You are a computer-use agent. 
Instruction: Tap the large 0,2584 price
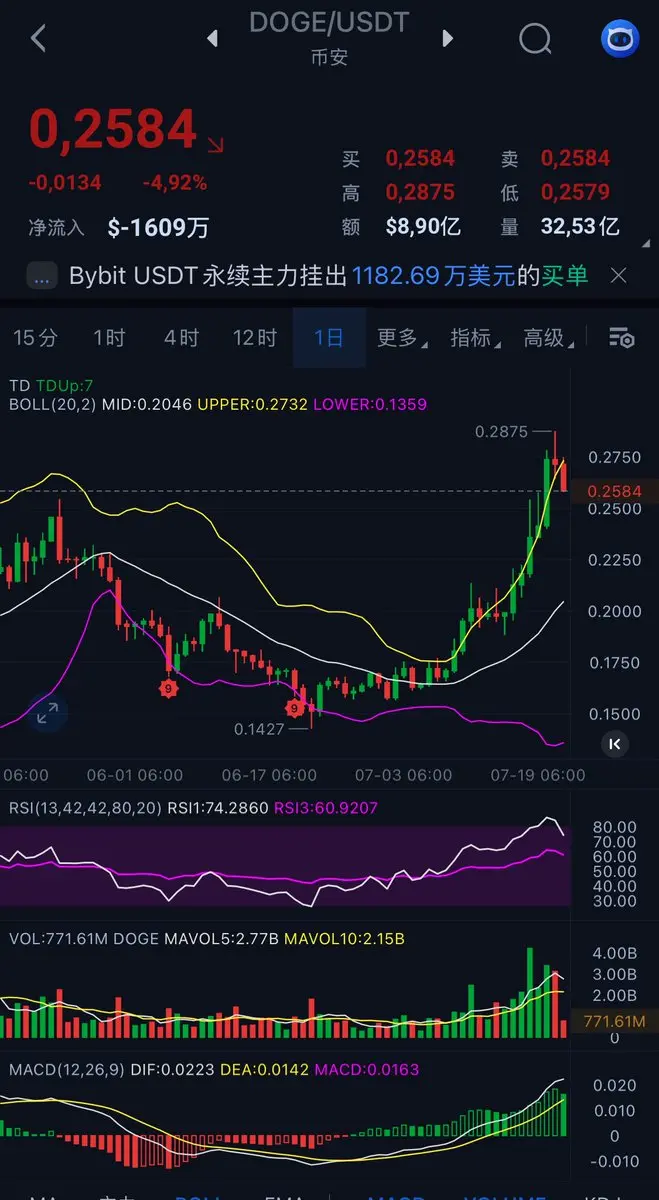pyautogui.click(x=113, y=129)
